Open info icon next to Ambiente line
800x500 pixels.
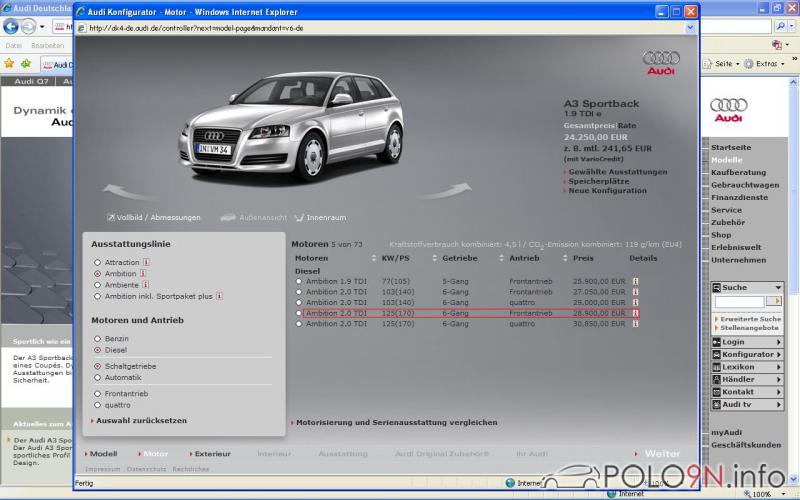point(145,285)
